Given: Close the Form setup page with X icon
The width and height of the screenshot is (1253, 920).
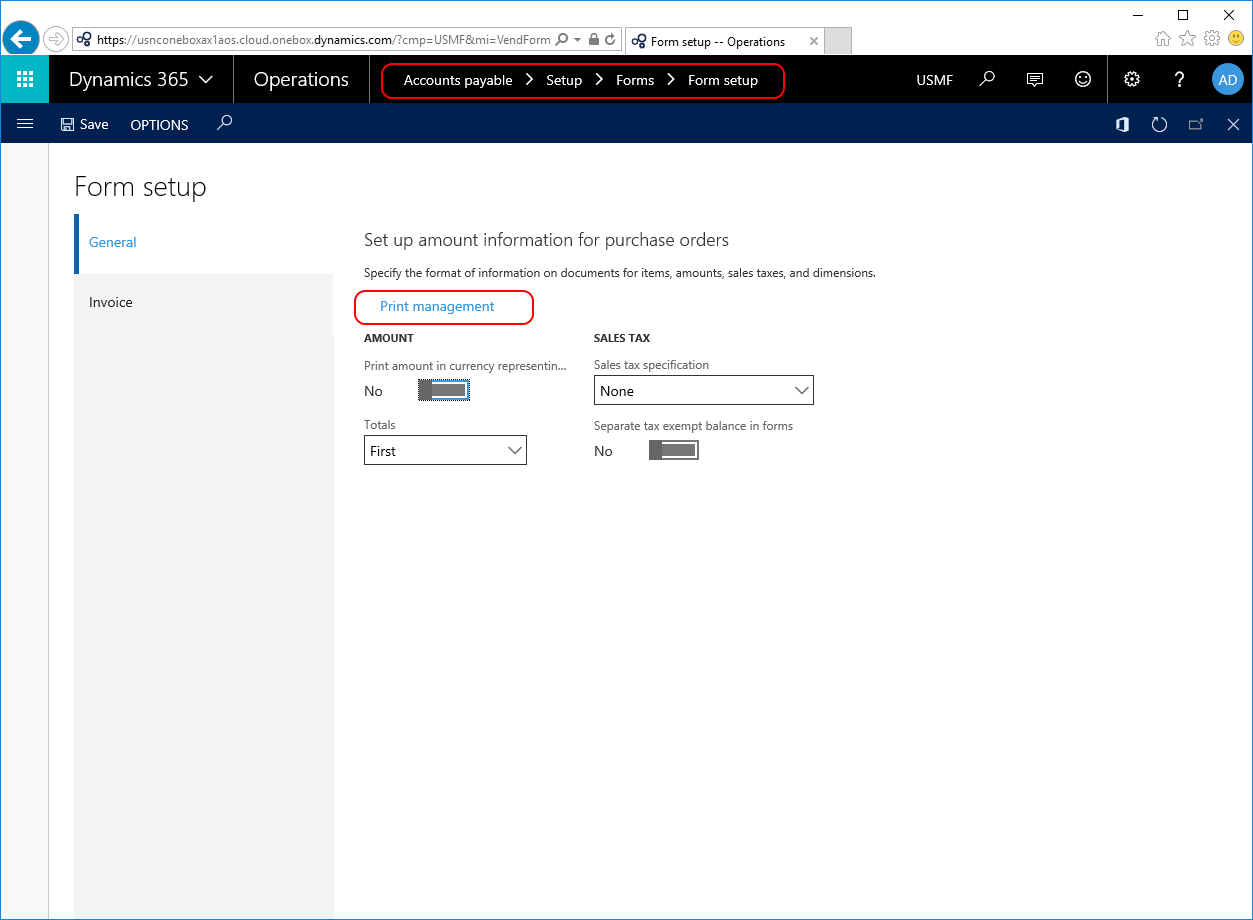Looking at the screenshot, I should [1233, 124].
